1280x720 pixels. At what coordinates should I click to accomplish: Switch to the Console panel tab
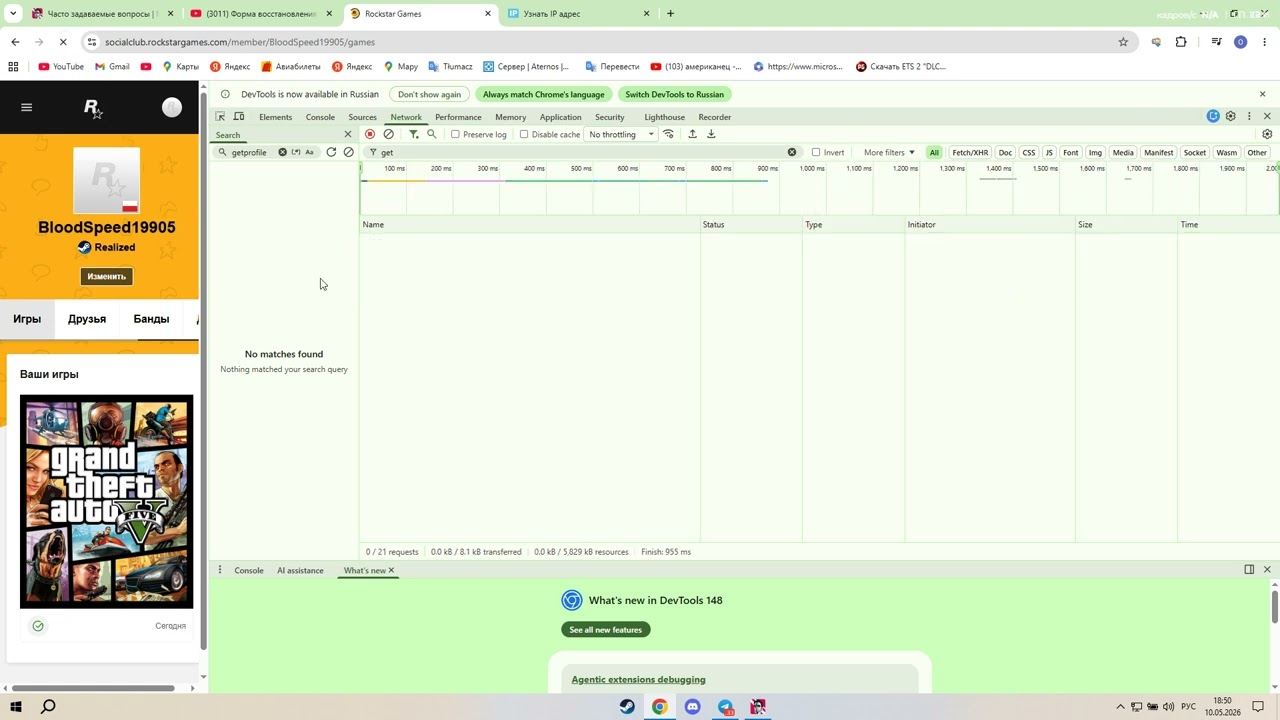(320, 117)
